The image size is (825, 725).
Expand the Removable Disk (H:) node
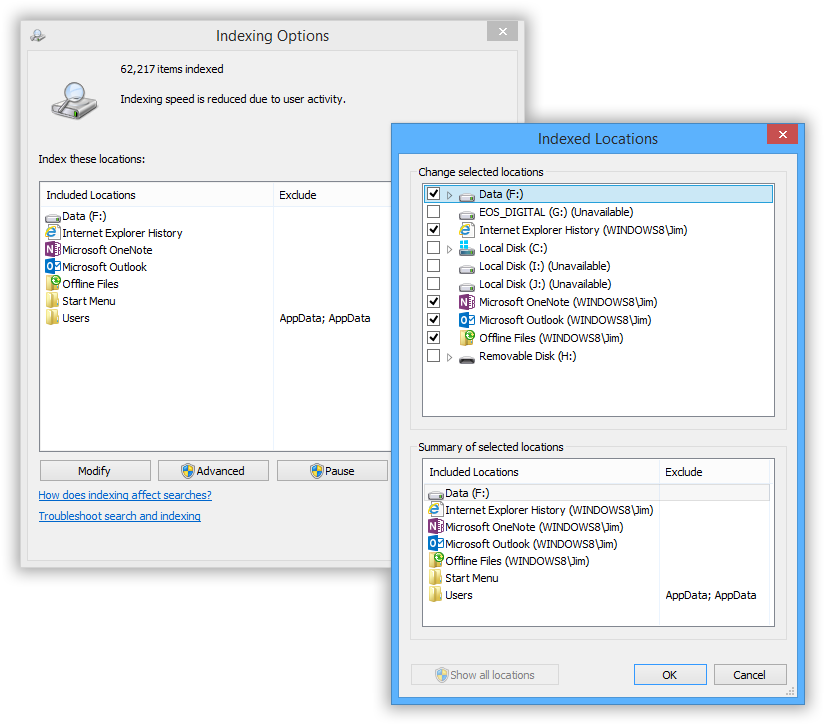point(449,355)
